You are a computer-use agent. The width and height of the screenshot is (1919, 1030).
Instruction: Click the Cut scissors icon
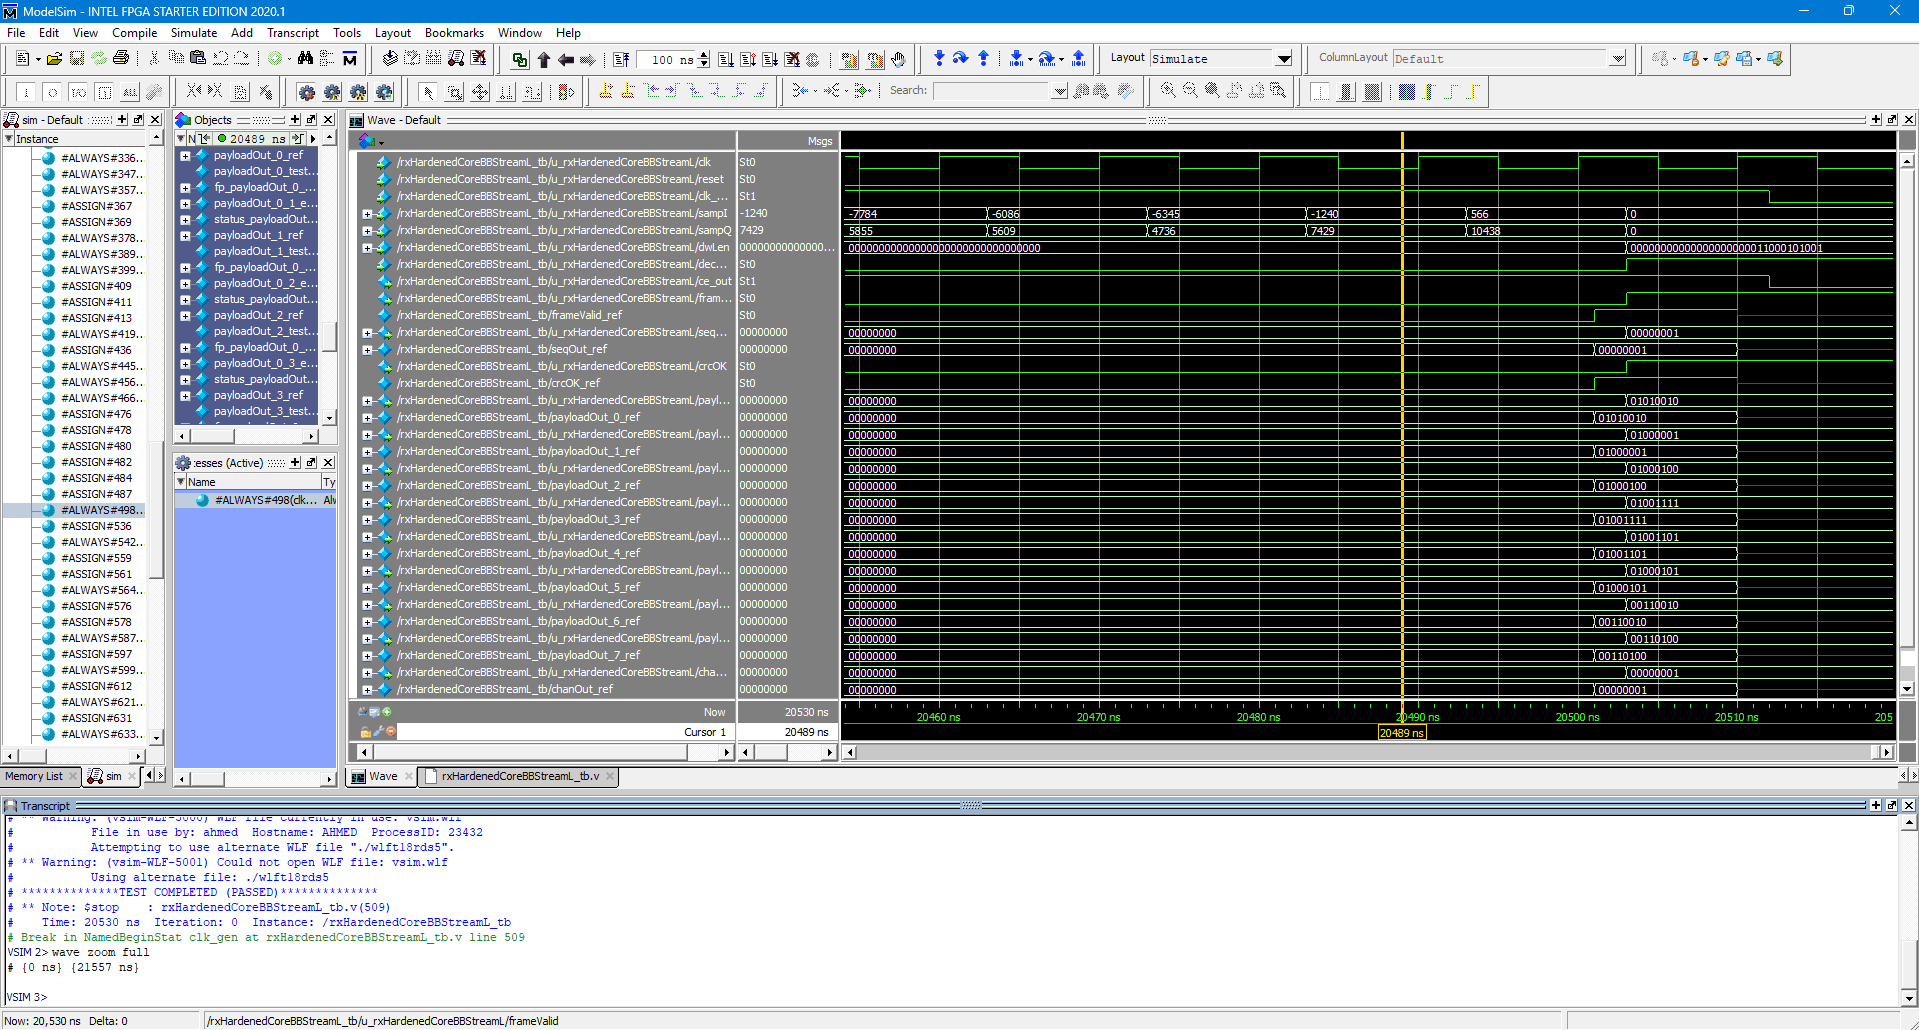(154, 59)
